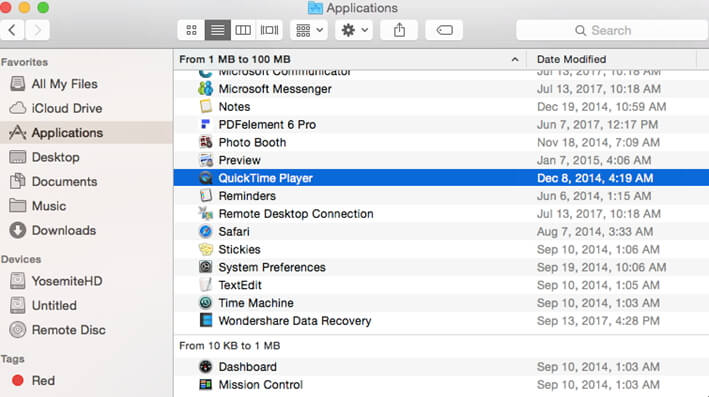Click the yellow minimize window button
This screenshot has height=397, width=709.
pos(24,7)
